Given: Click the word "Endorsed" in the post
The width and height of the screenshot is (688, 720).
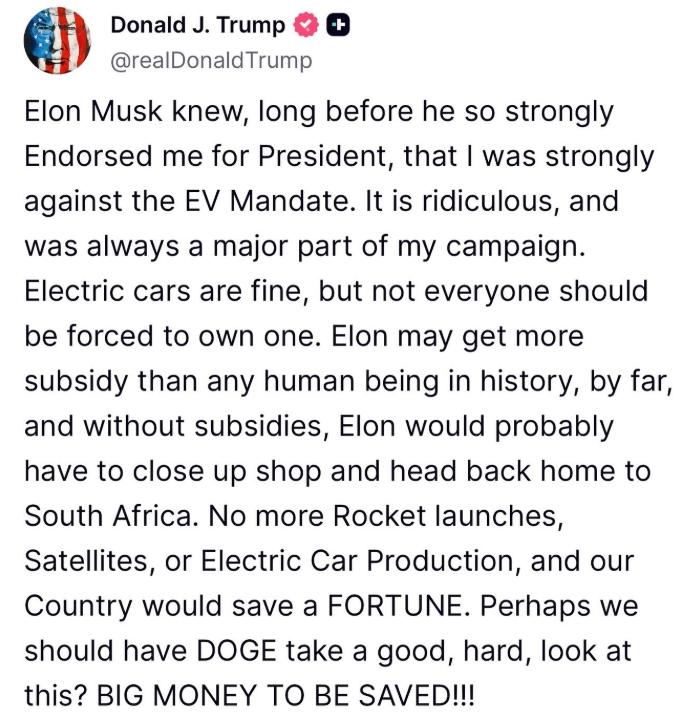Looking at the screenshot, I should point(88,156).
